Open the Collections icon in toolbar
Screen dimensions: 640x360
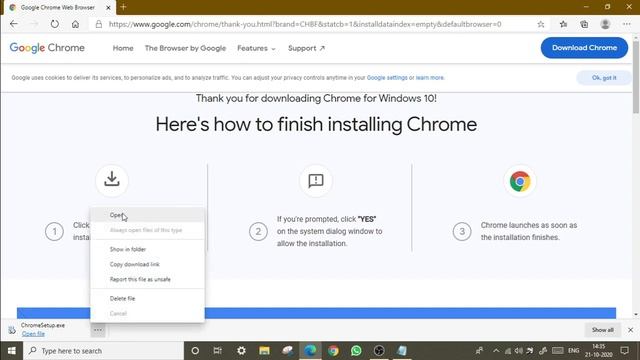point(584,24)
